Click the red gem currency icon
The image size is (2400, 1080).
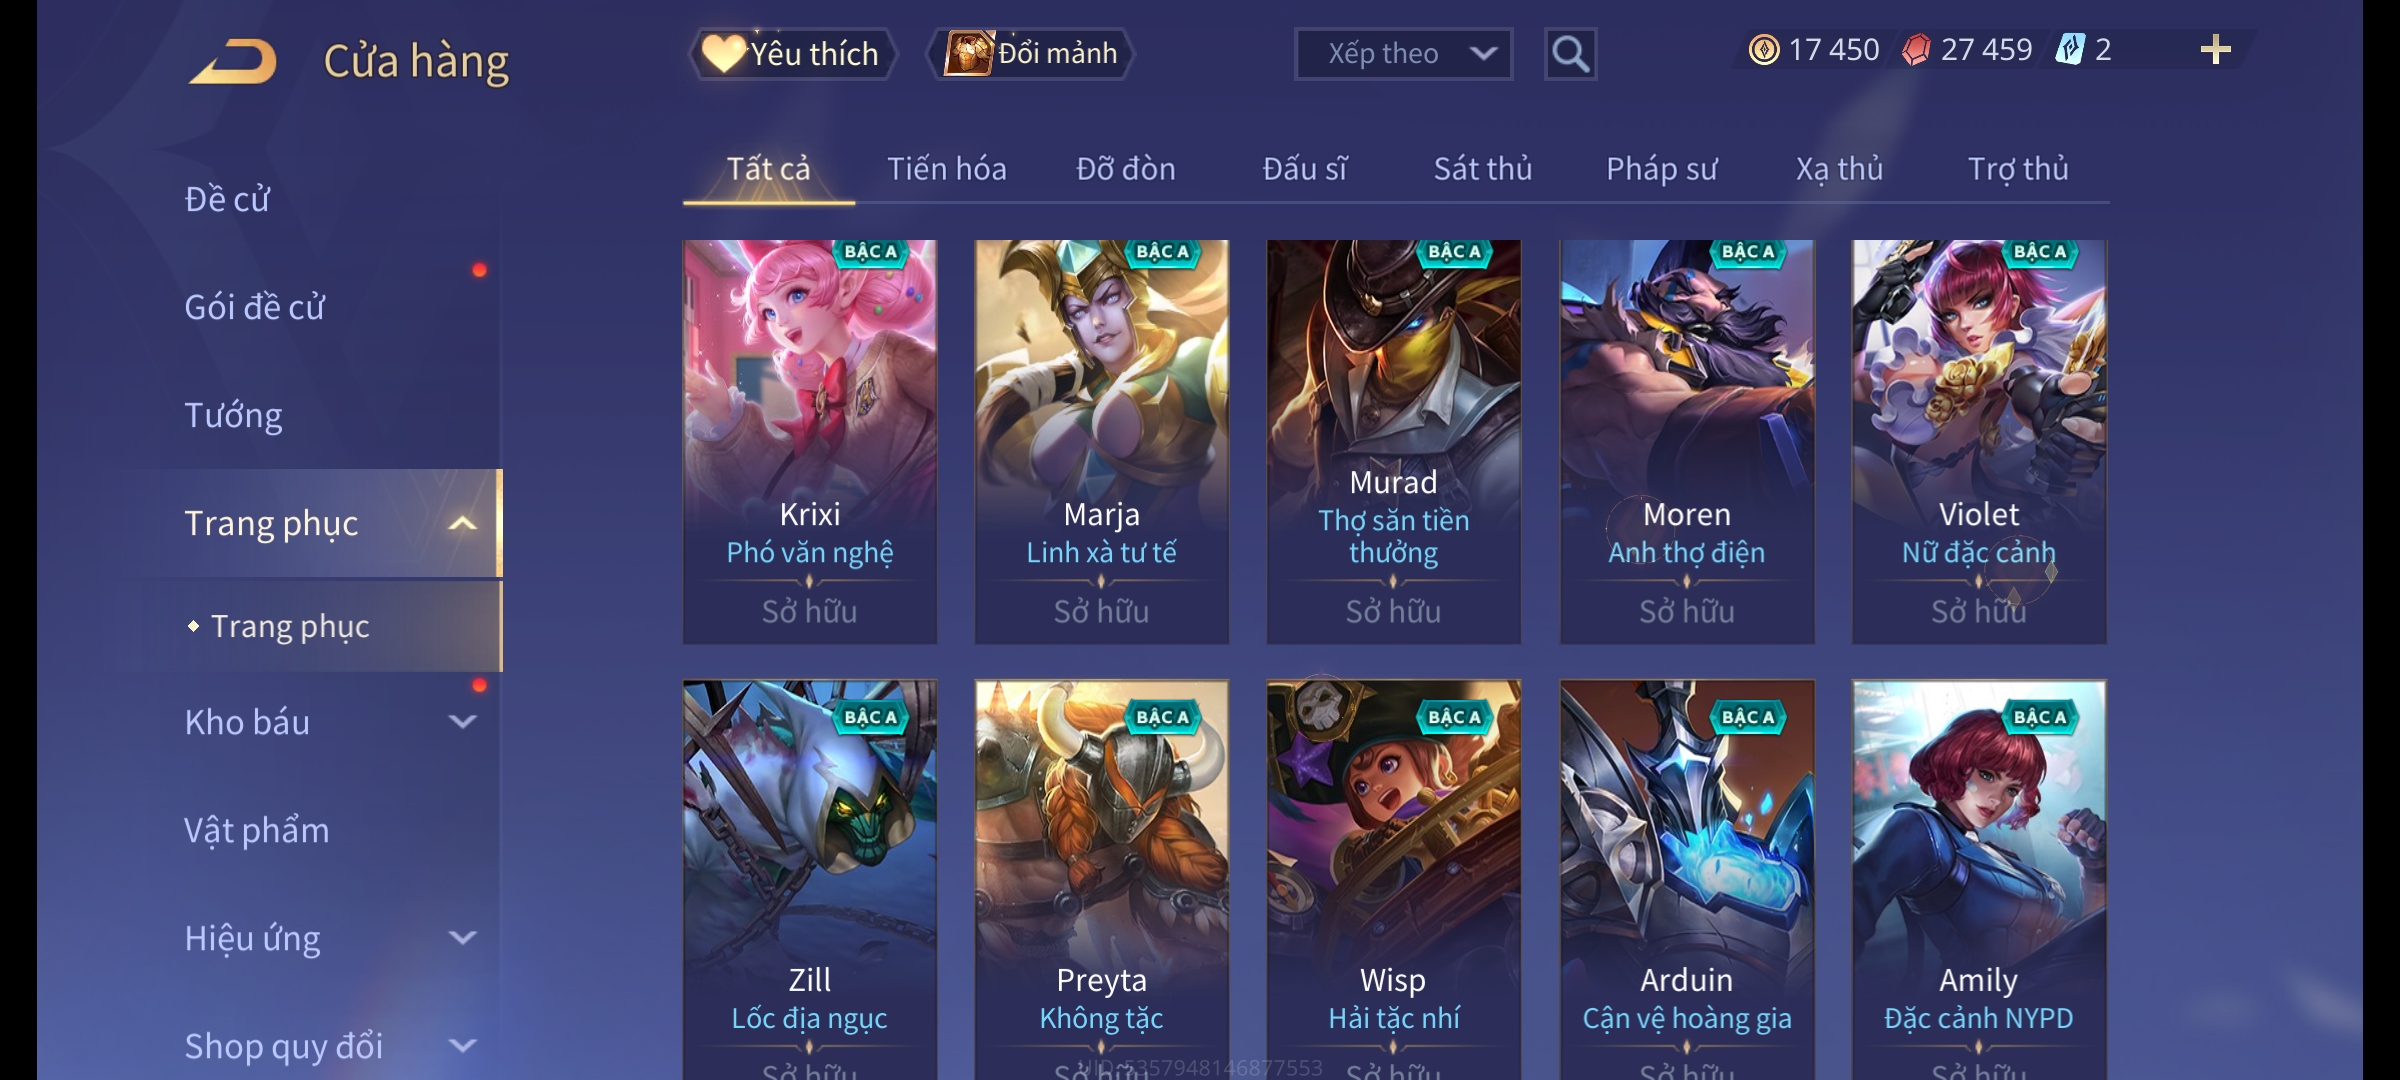click(1916, 50)
